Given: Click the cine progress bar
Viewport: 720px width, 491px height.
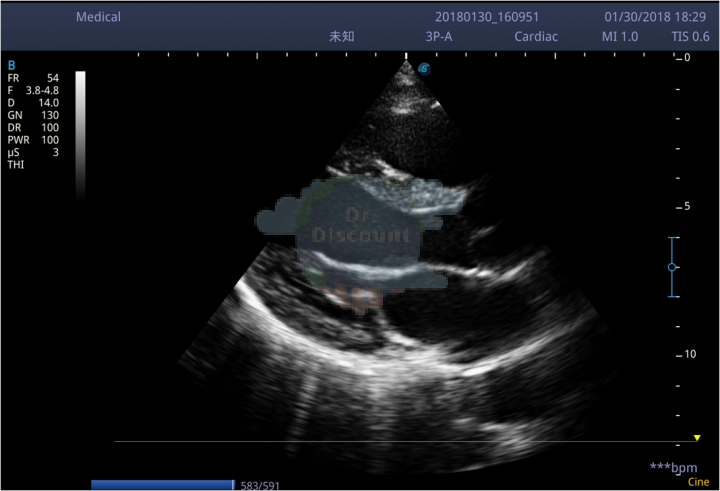Looking at the screenshot, I should (x=163, y=485).
